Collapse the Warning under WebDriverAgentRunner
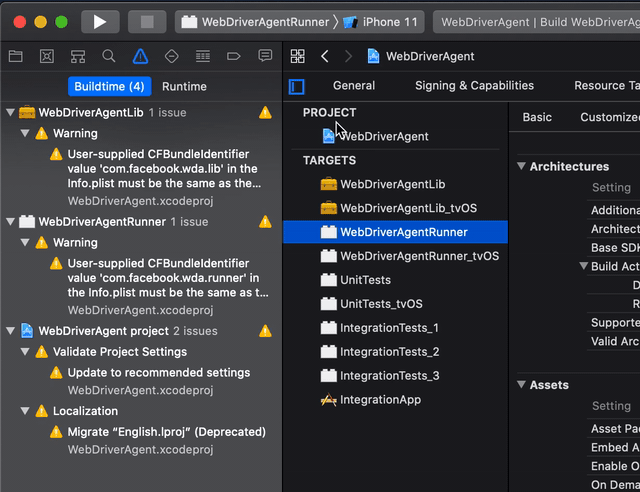 tap(25, 243)
